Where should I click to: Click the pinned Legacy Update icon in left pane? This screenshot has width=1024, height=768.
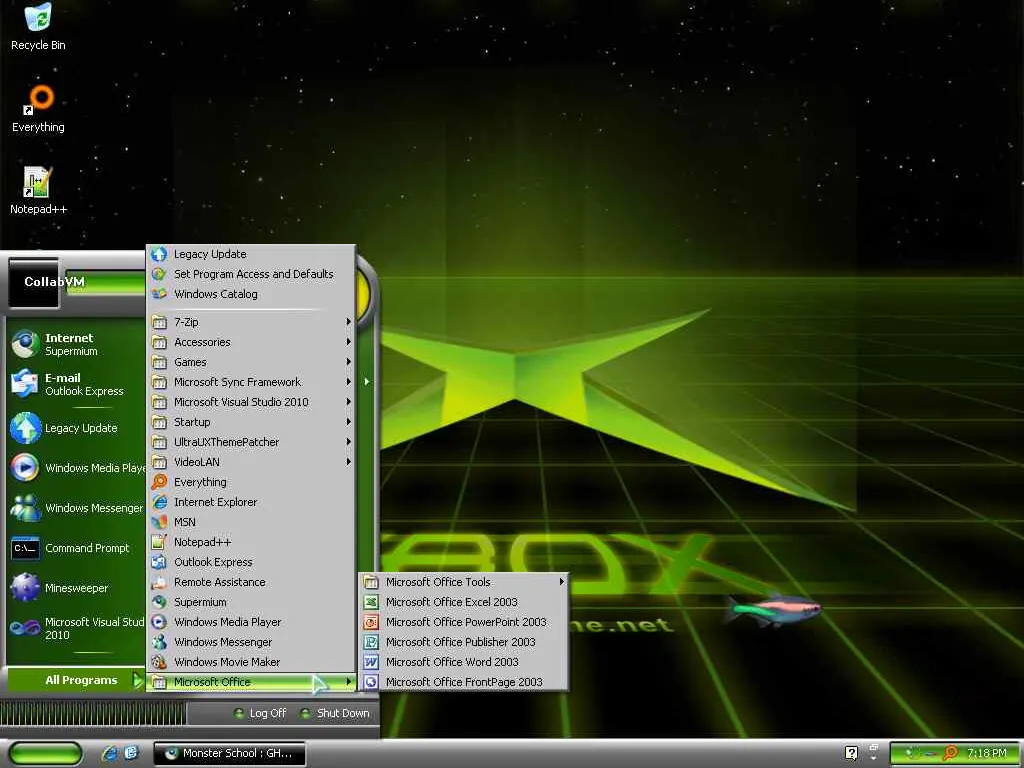point(25,428)
